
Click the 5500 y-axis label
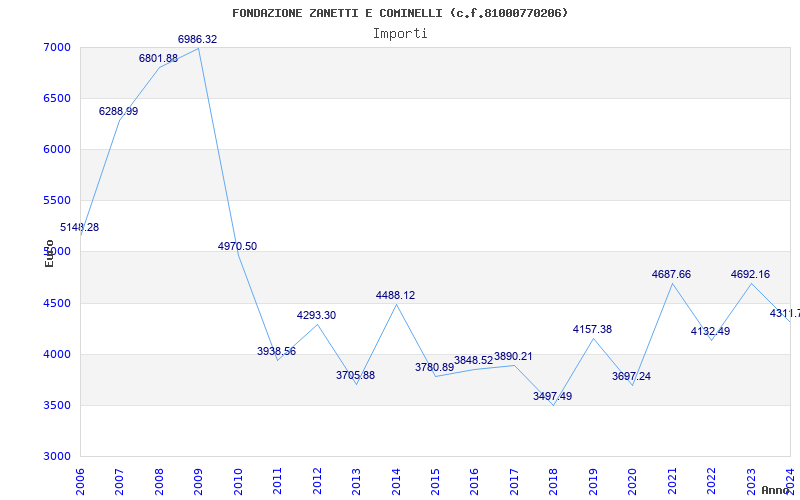(x=57, y=201)
